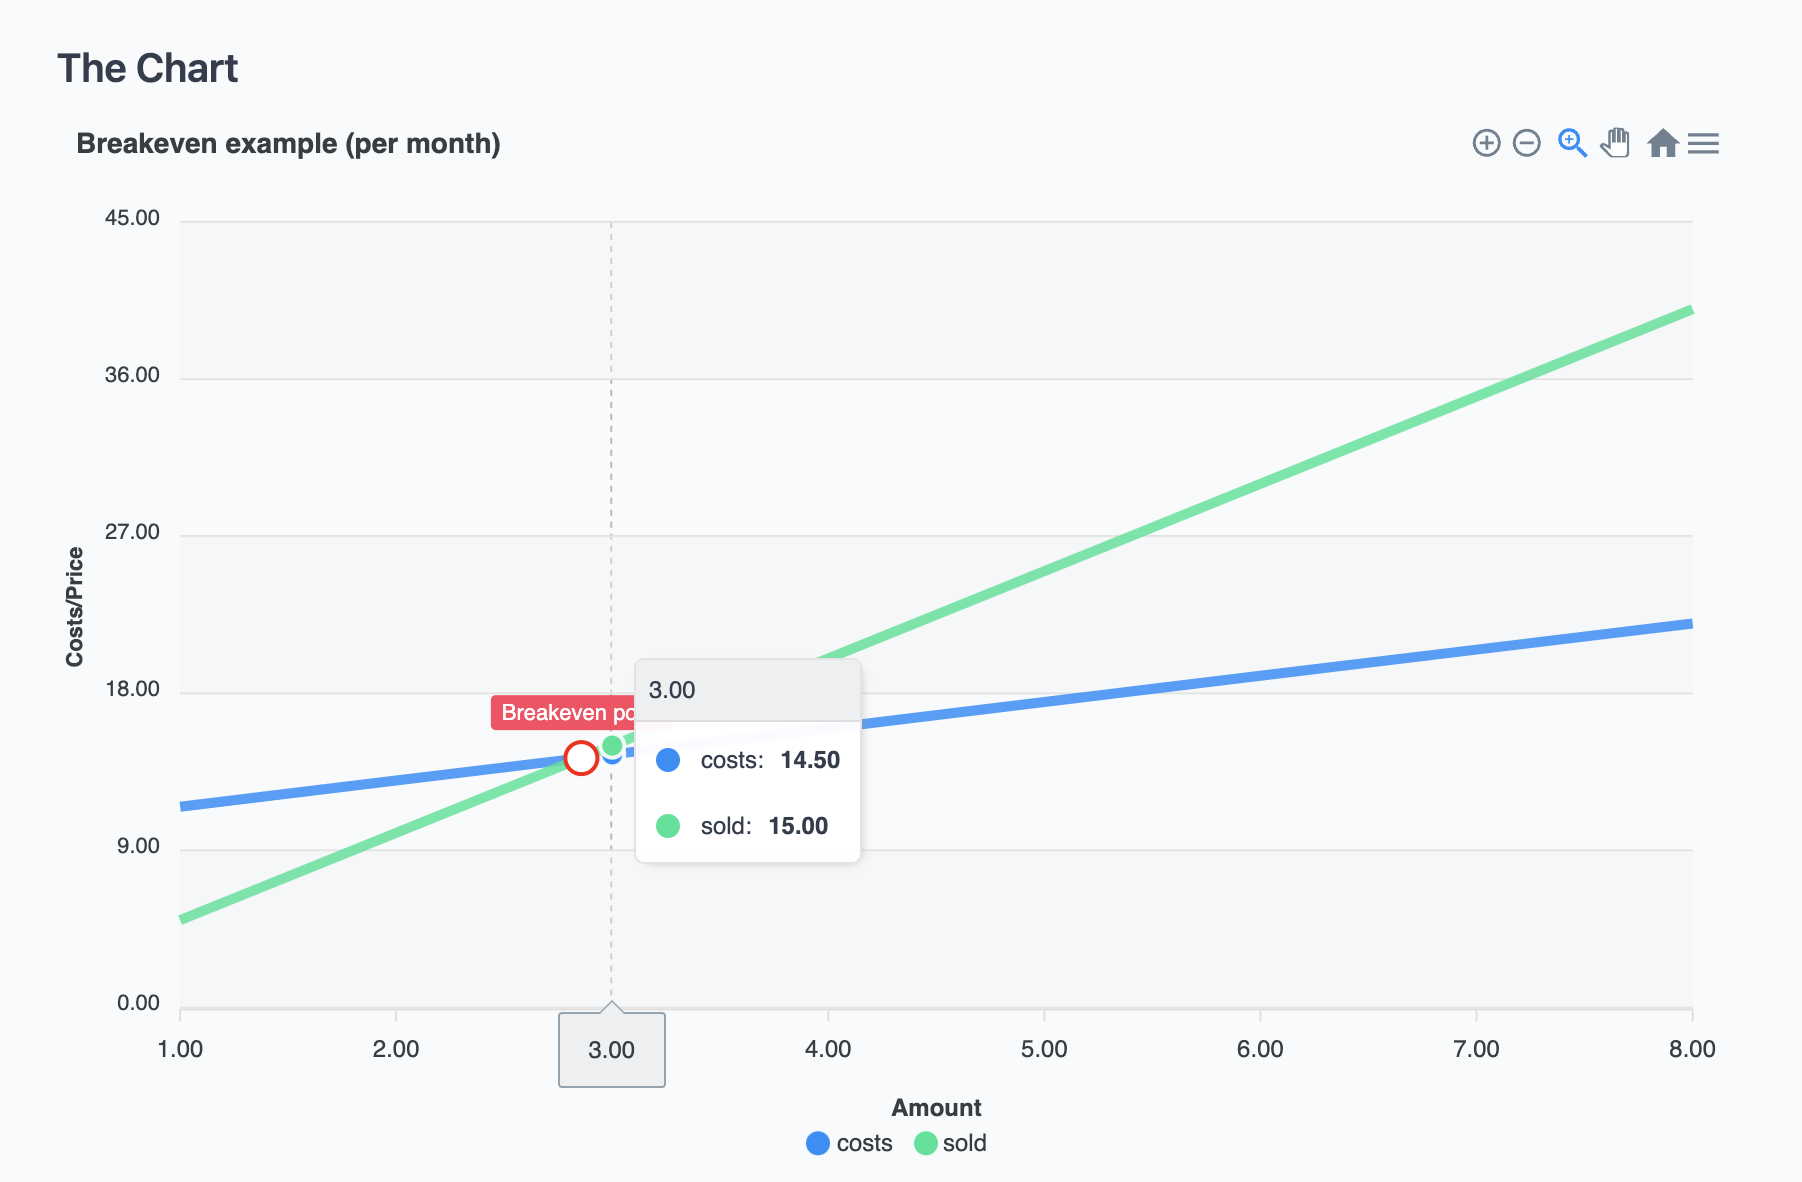Viewport: 1802px width, 1182px height.
Task: Click the red Breakeven point label
Action: click(562, 713)
